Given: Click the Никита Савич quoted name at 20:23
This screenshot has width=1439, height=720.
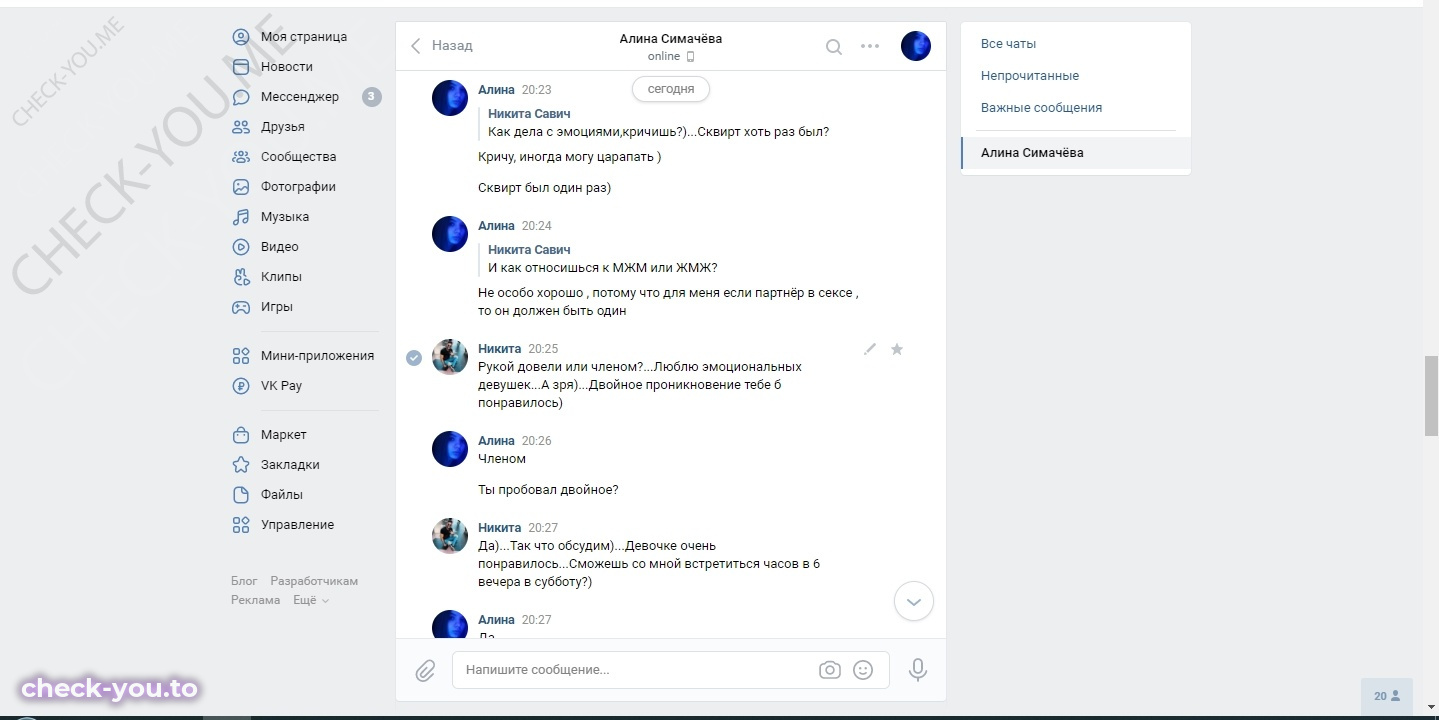Looking at the screenshot, I should [529, 114].
